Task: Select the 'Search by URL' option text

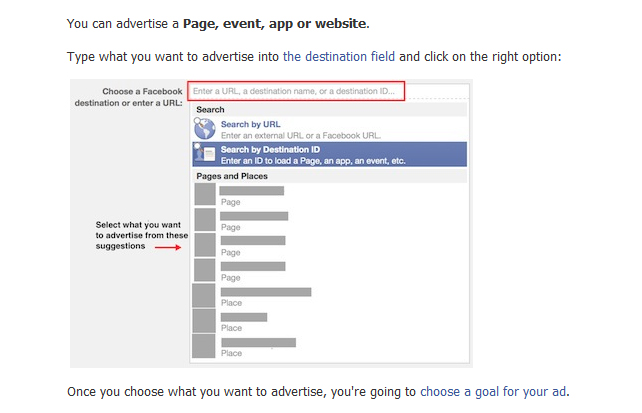Action: [250, 125]
